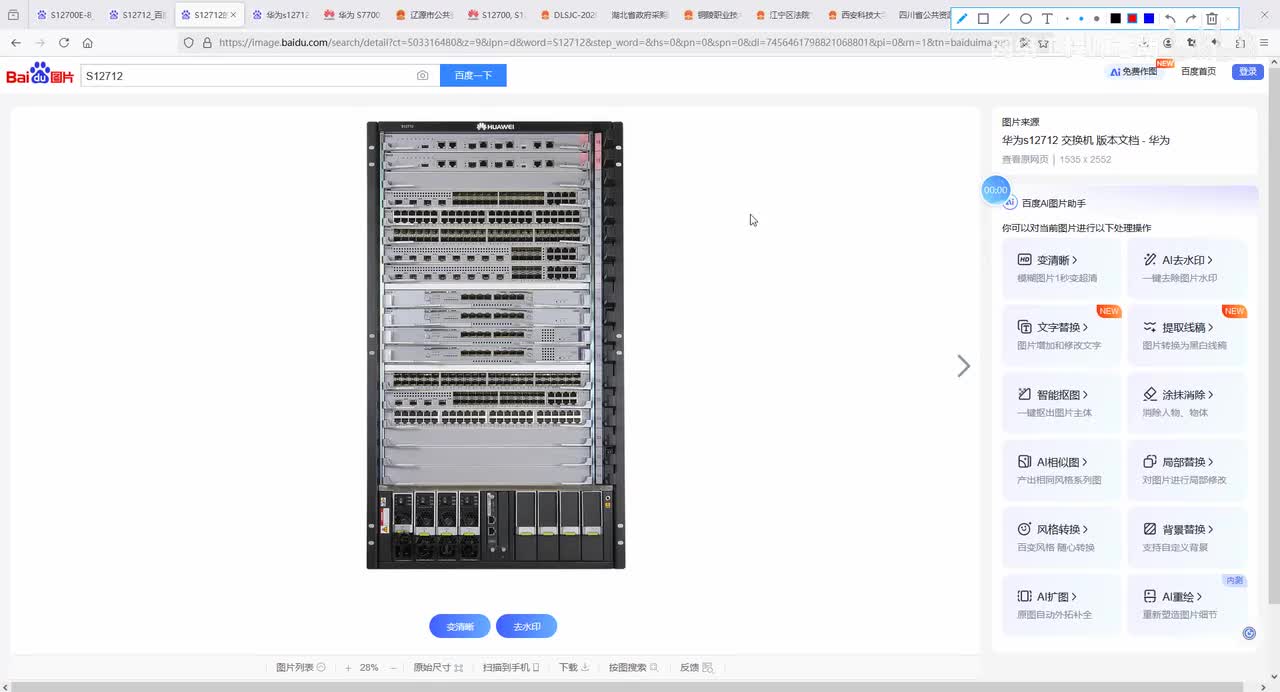1280x692 pixels.
Task: Click 扫描到手机 option
Action: coord(511,667)
